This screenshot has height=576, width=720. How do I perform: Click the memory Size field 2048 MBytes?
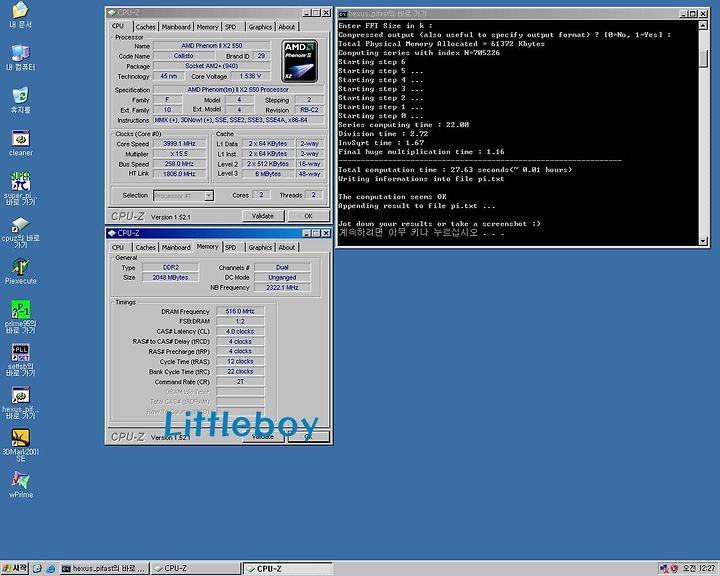coord(171,277)
